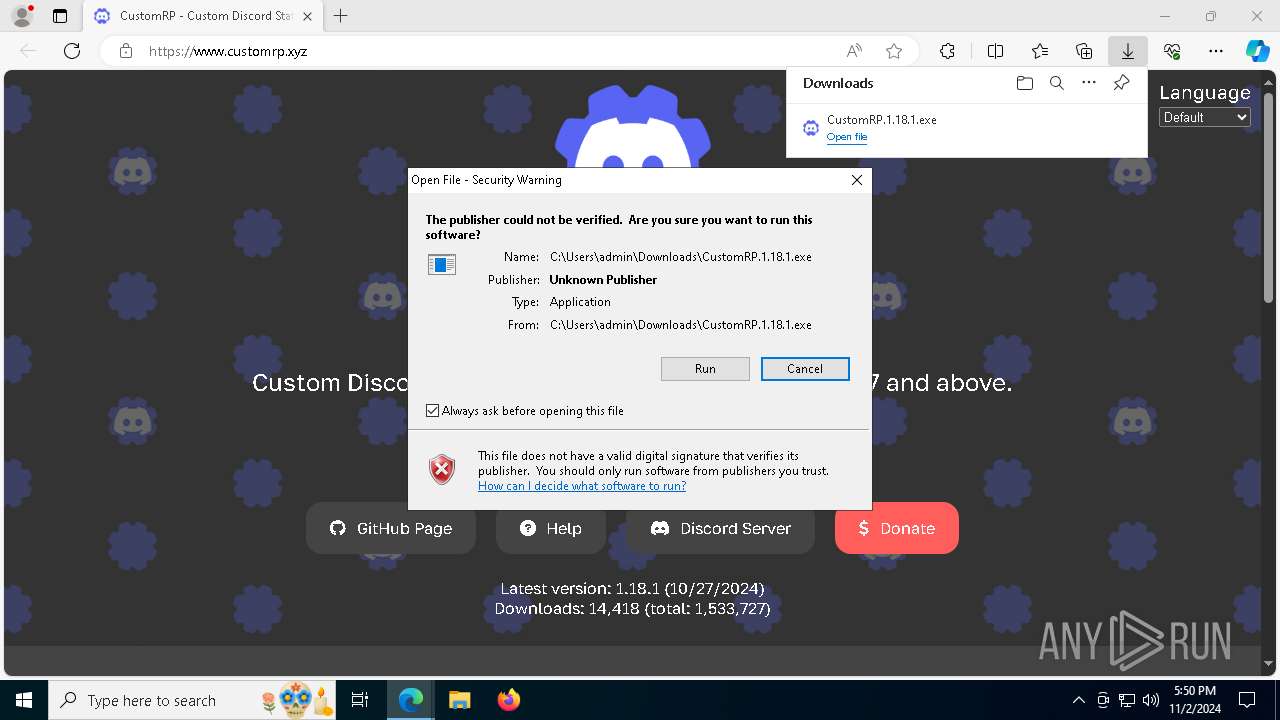Viewport: 1280px width, 720px height.
Task: Open a new browser tab
Action: coord(341,16)
